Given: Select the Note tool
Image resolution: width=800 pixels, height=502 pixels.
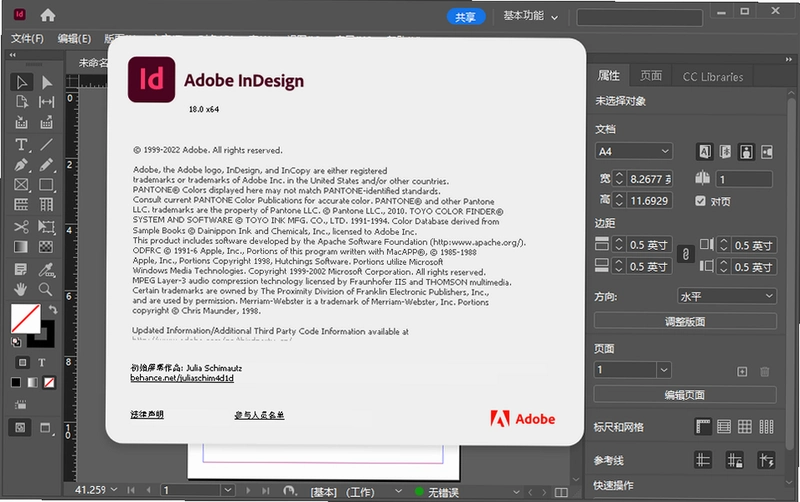Looking at the screenshot, I should pos(21,269).
